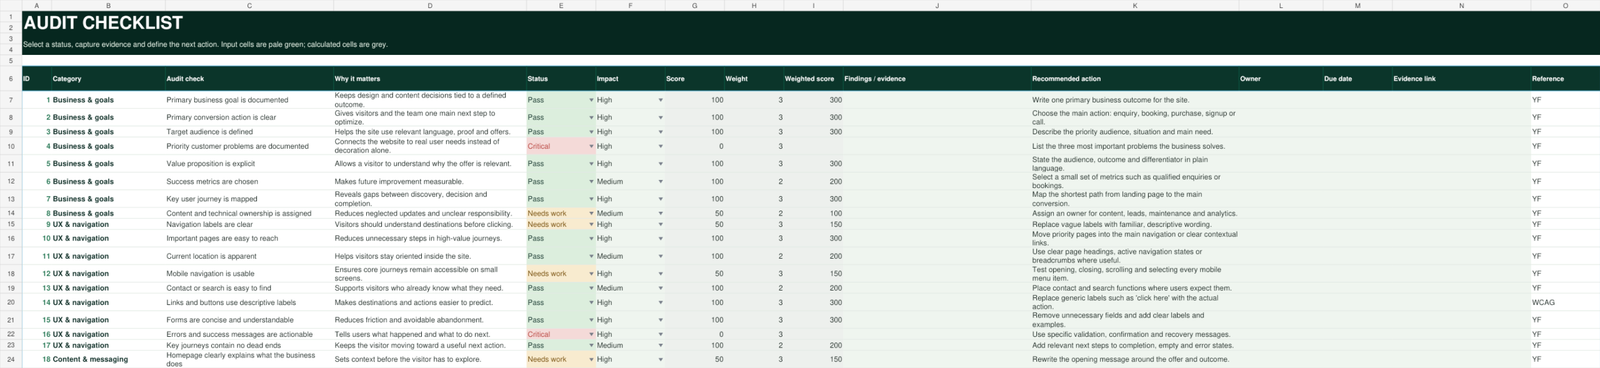Click the AUDIT CHECKLIST title cell
Screen dimensions: 1600x368
(x=103, y=22)
